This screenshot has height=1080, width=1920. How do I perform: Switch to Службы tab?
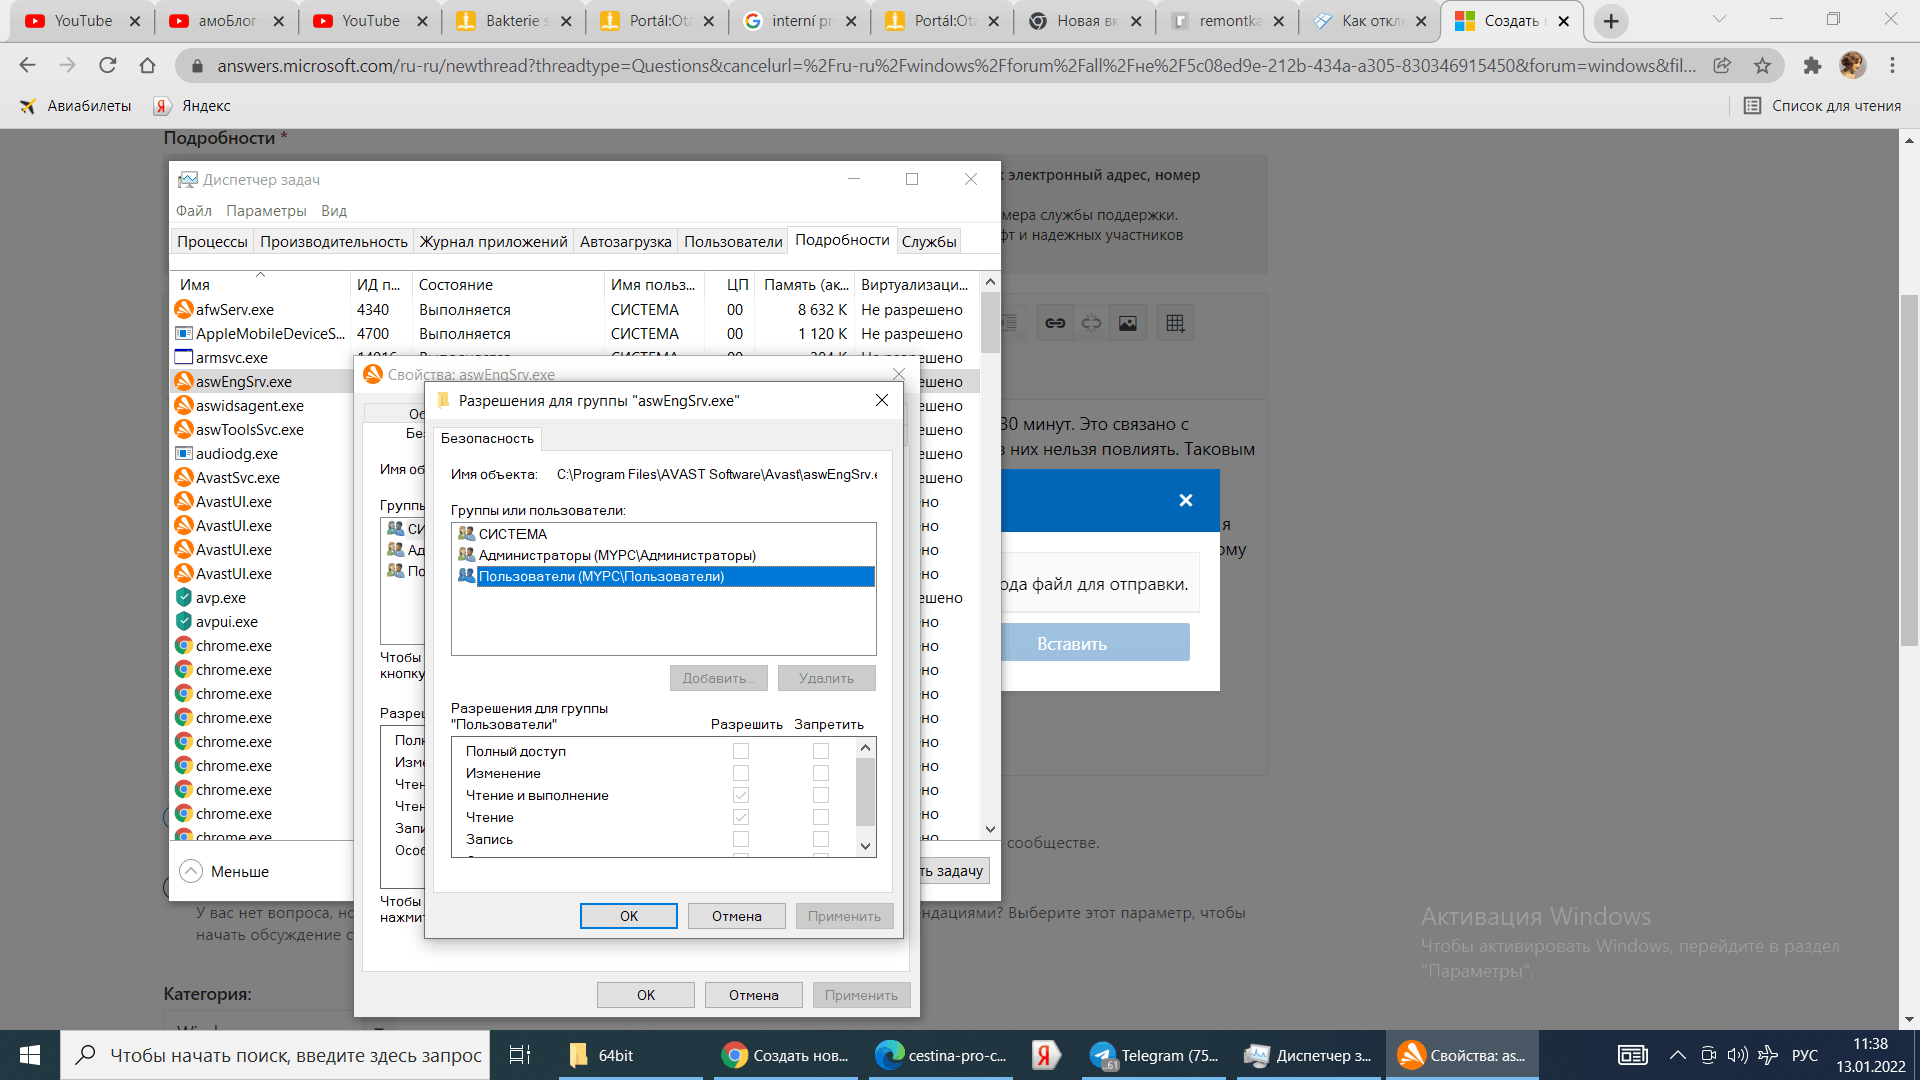[x=928, y=242]
